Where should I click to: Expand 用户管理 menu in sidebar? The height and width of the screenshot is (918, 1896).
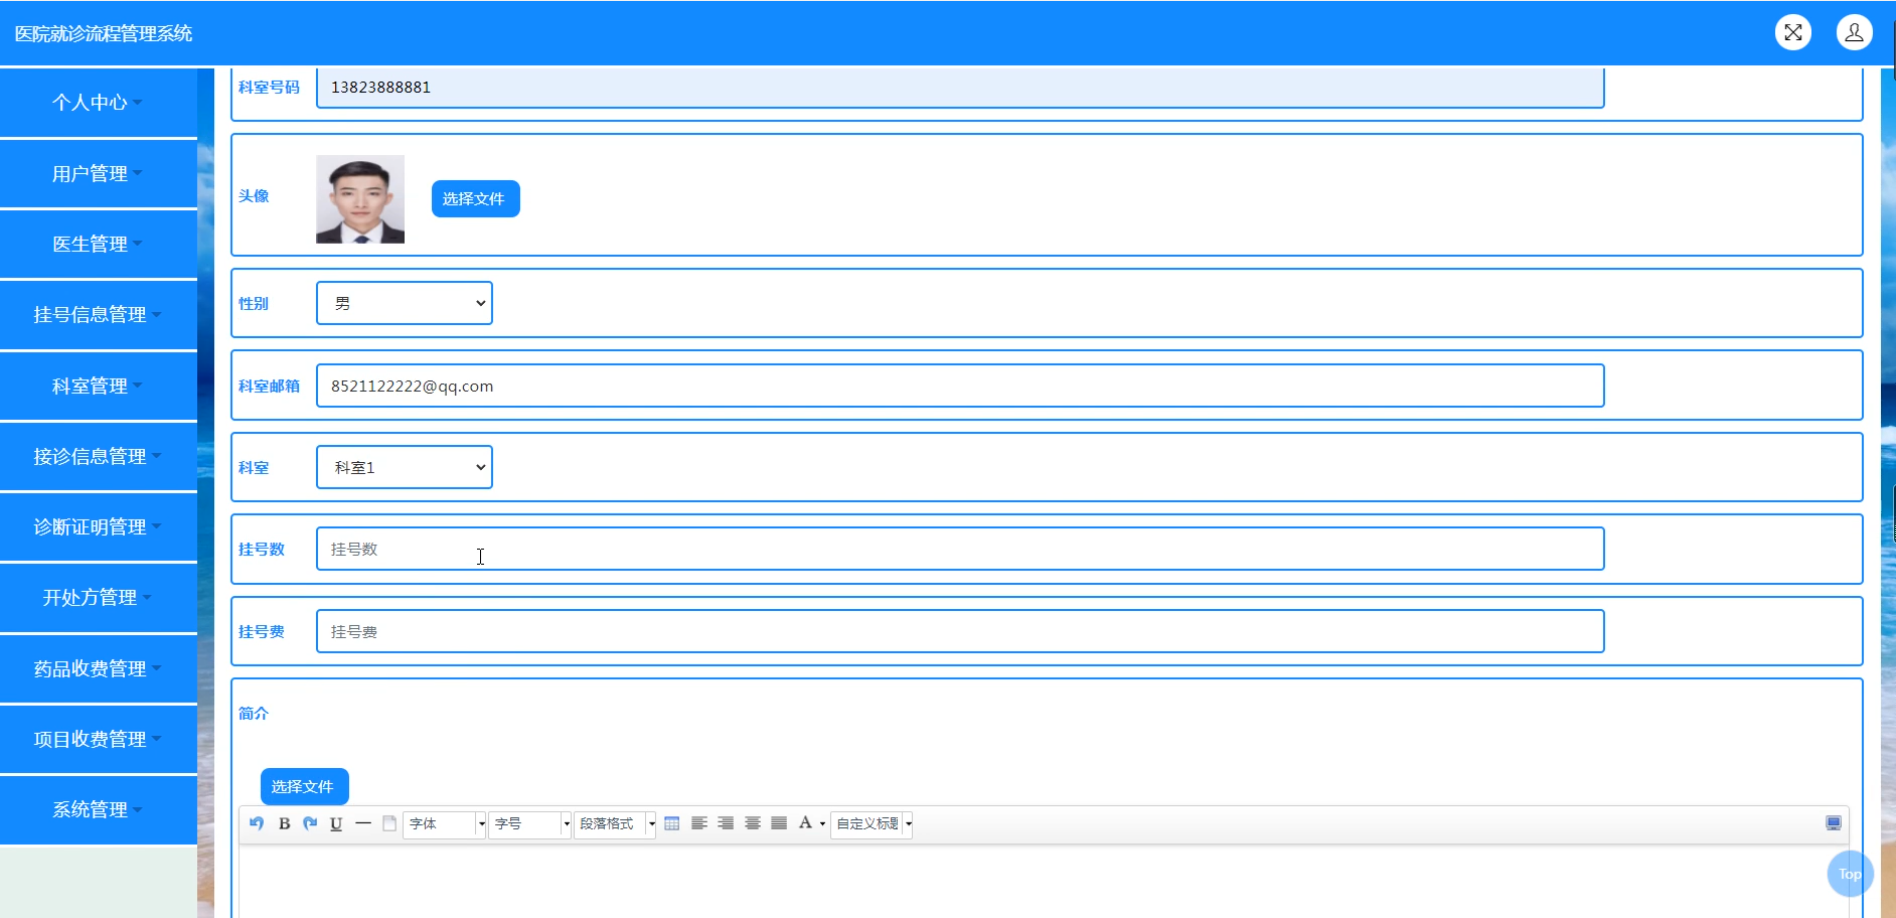pos(98,174)
